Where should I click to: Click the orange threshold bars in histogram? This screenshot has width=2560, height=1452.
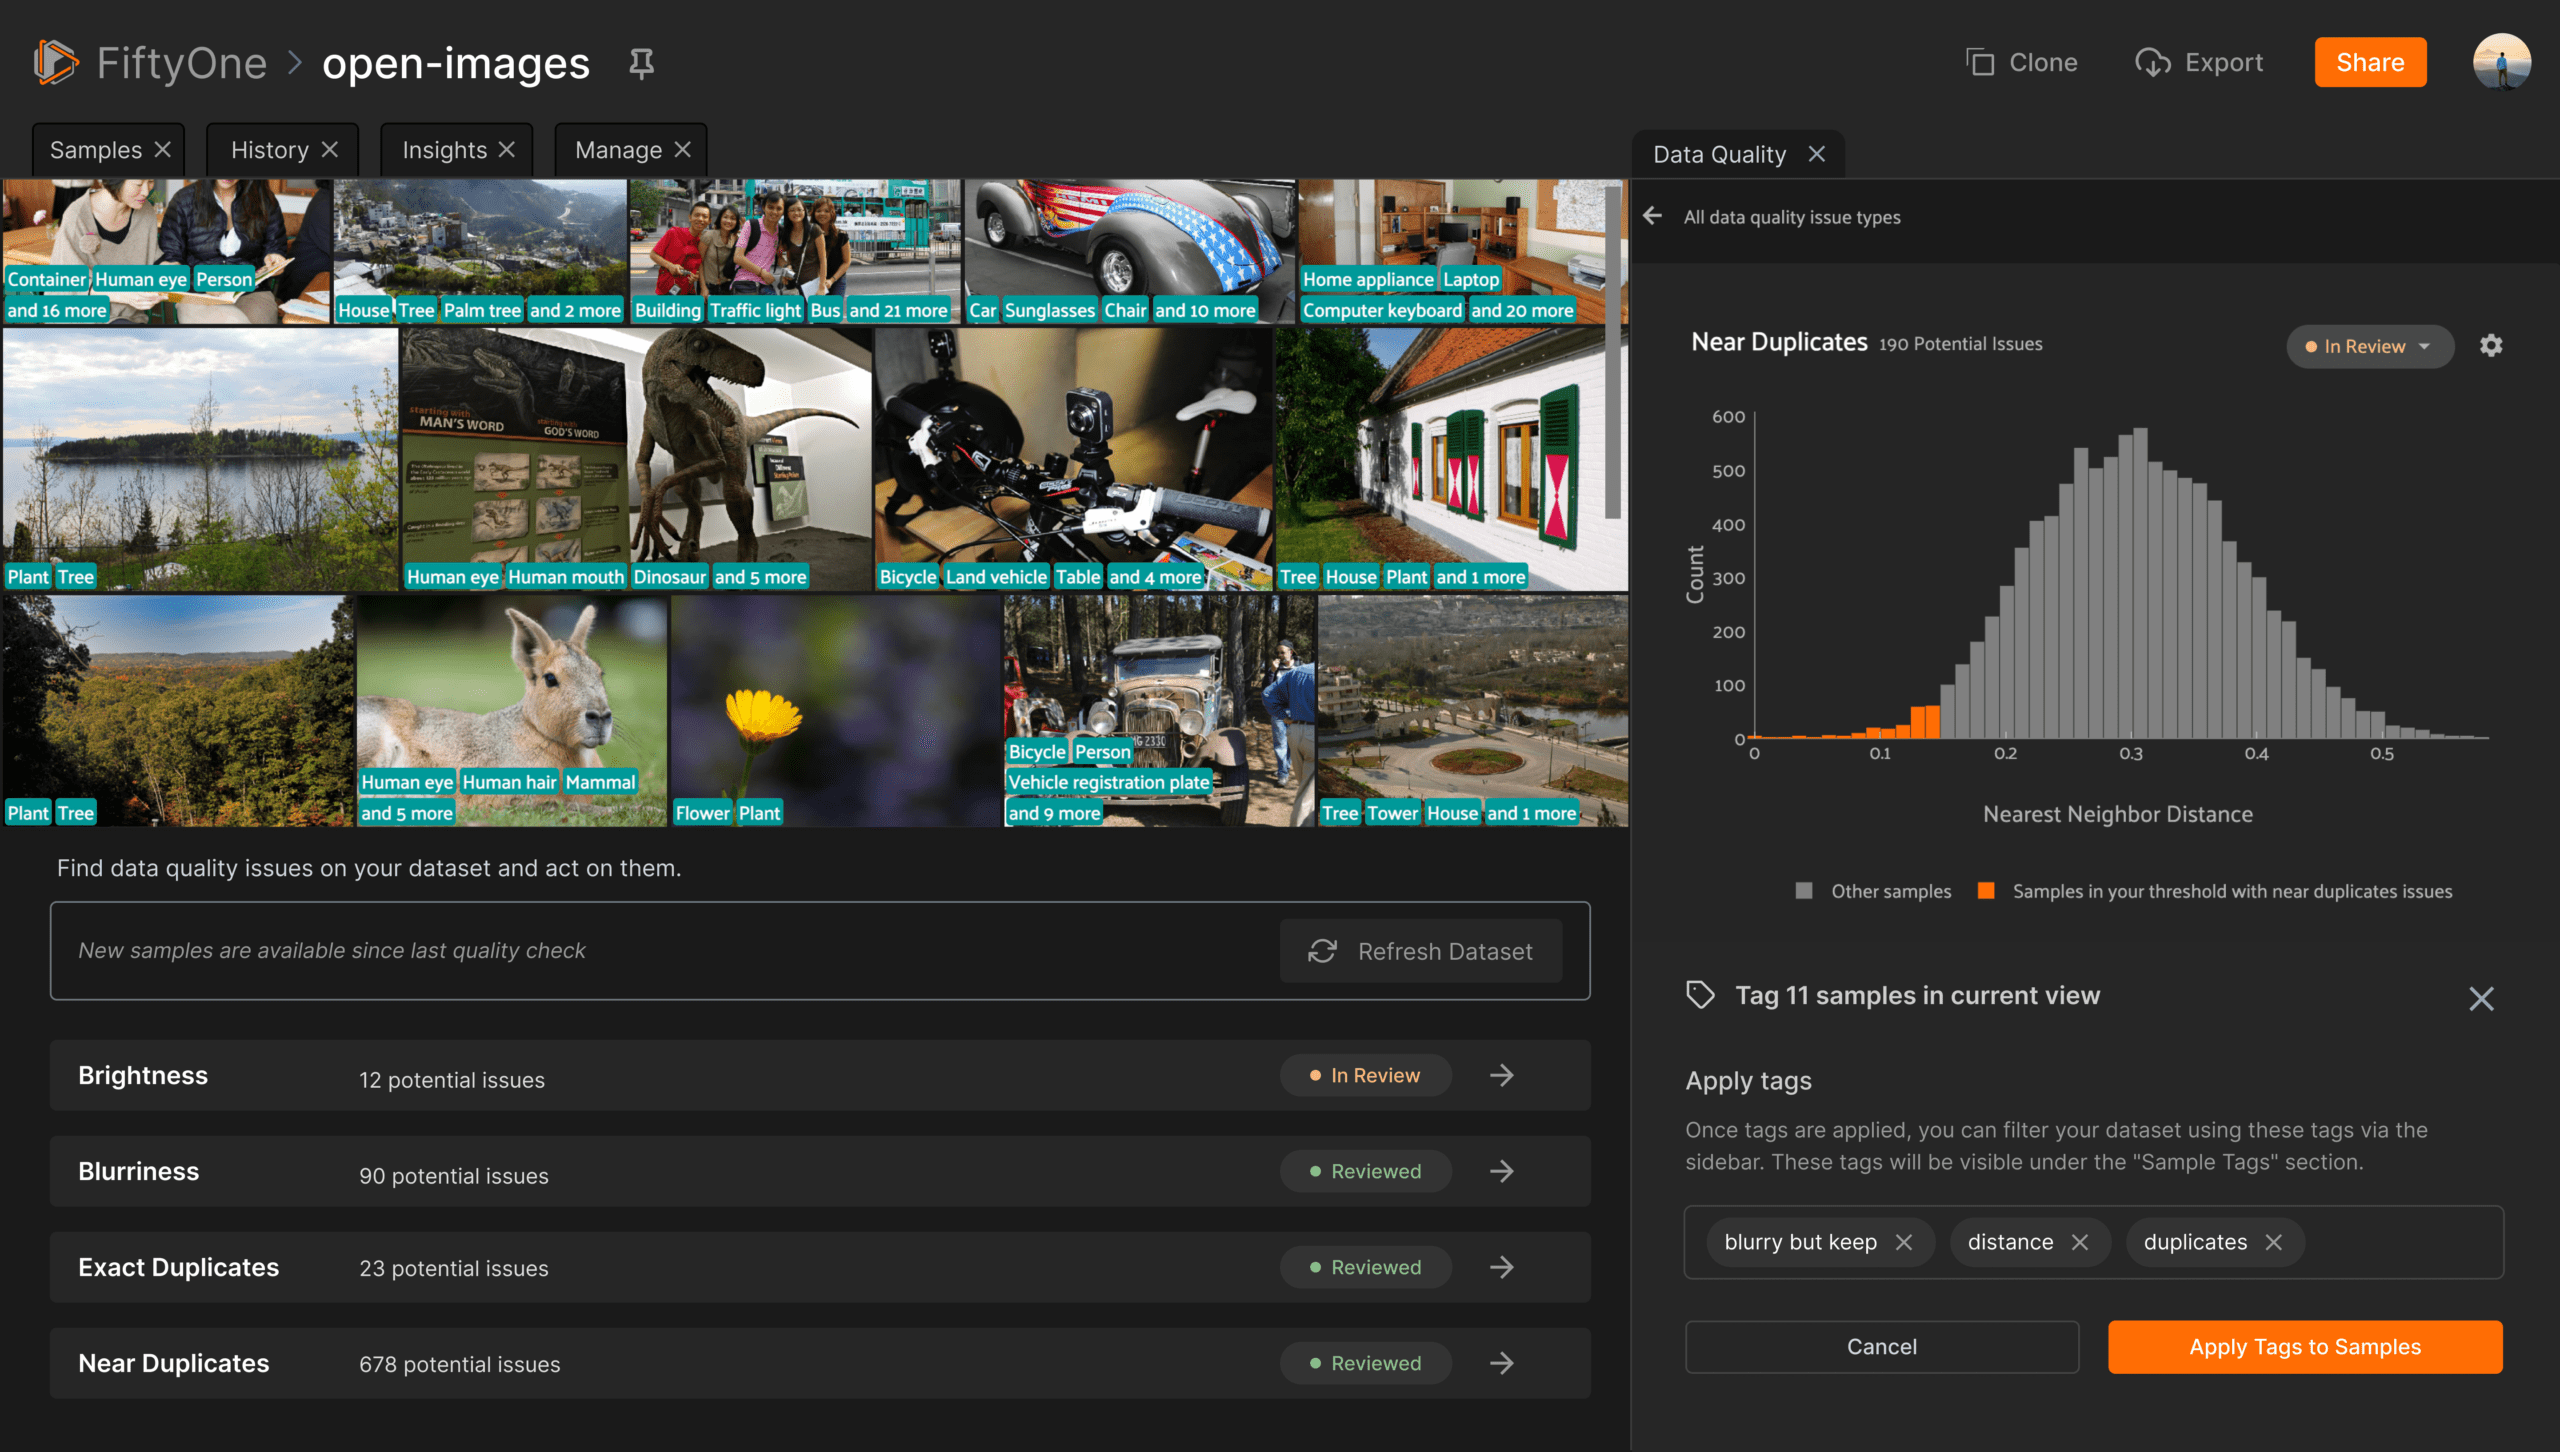tap(1925, 722)
